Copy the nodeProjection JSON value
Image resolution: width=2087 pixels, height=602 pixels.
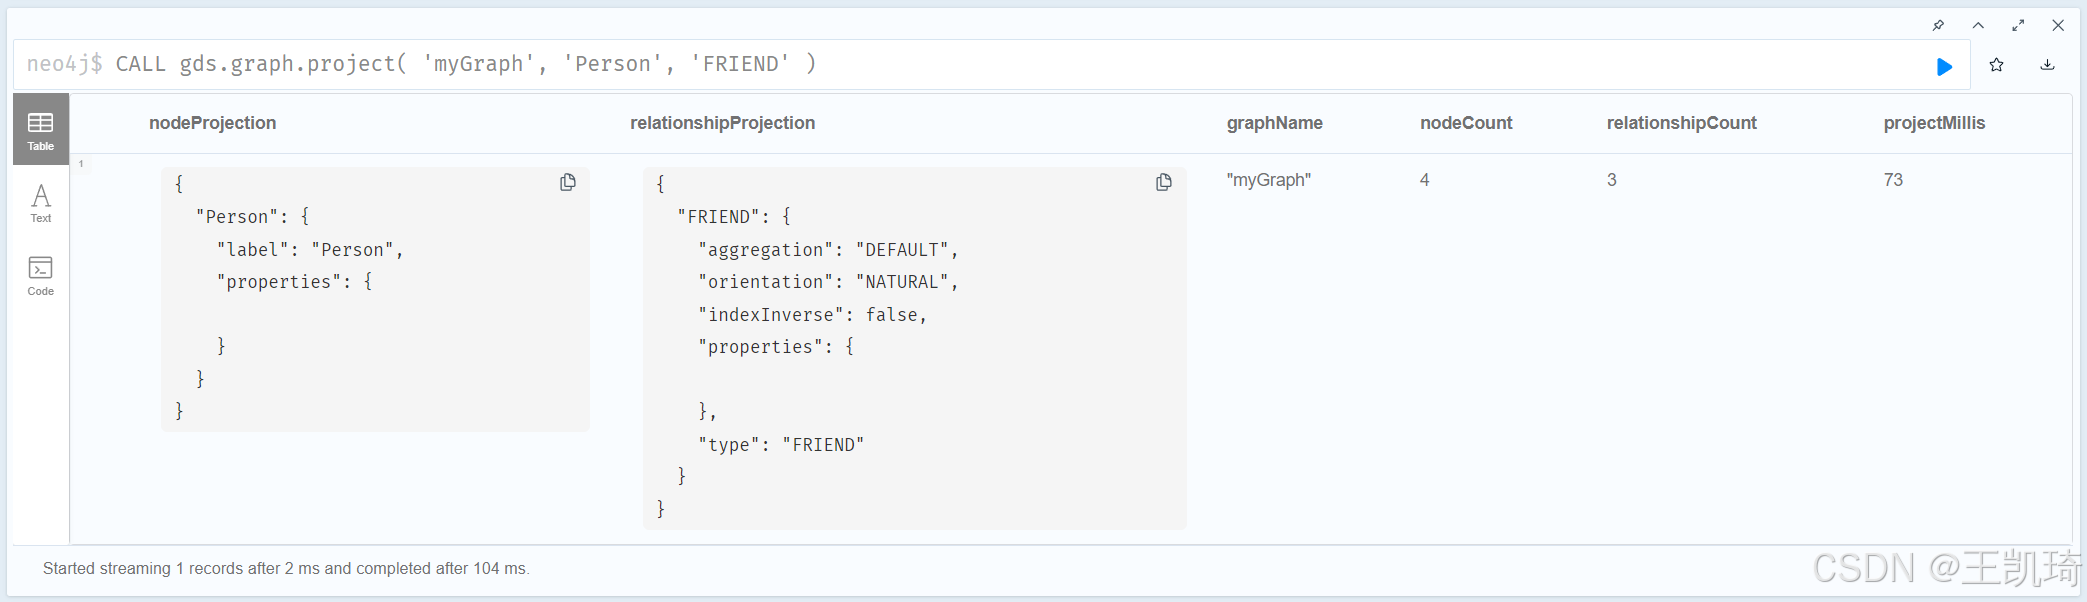coord(568,182)
